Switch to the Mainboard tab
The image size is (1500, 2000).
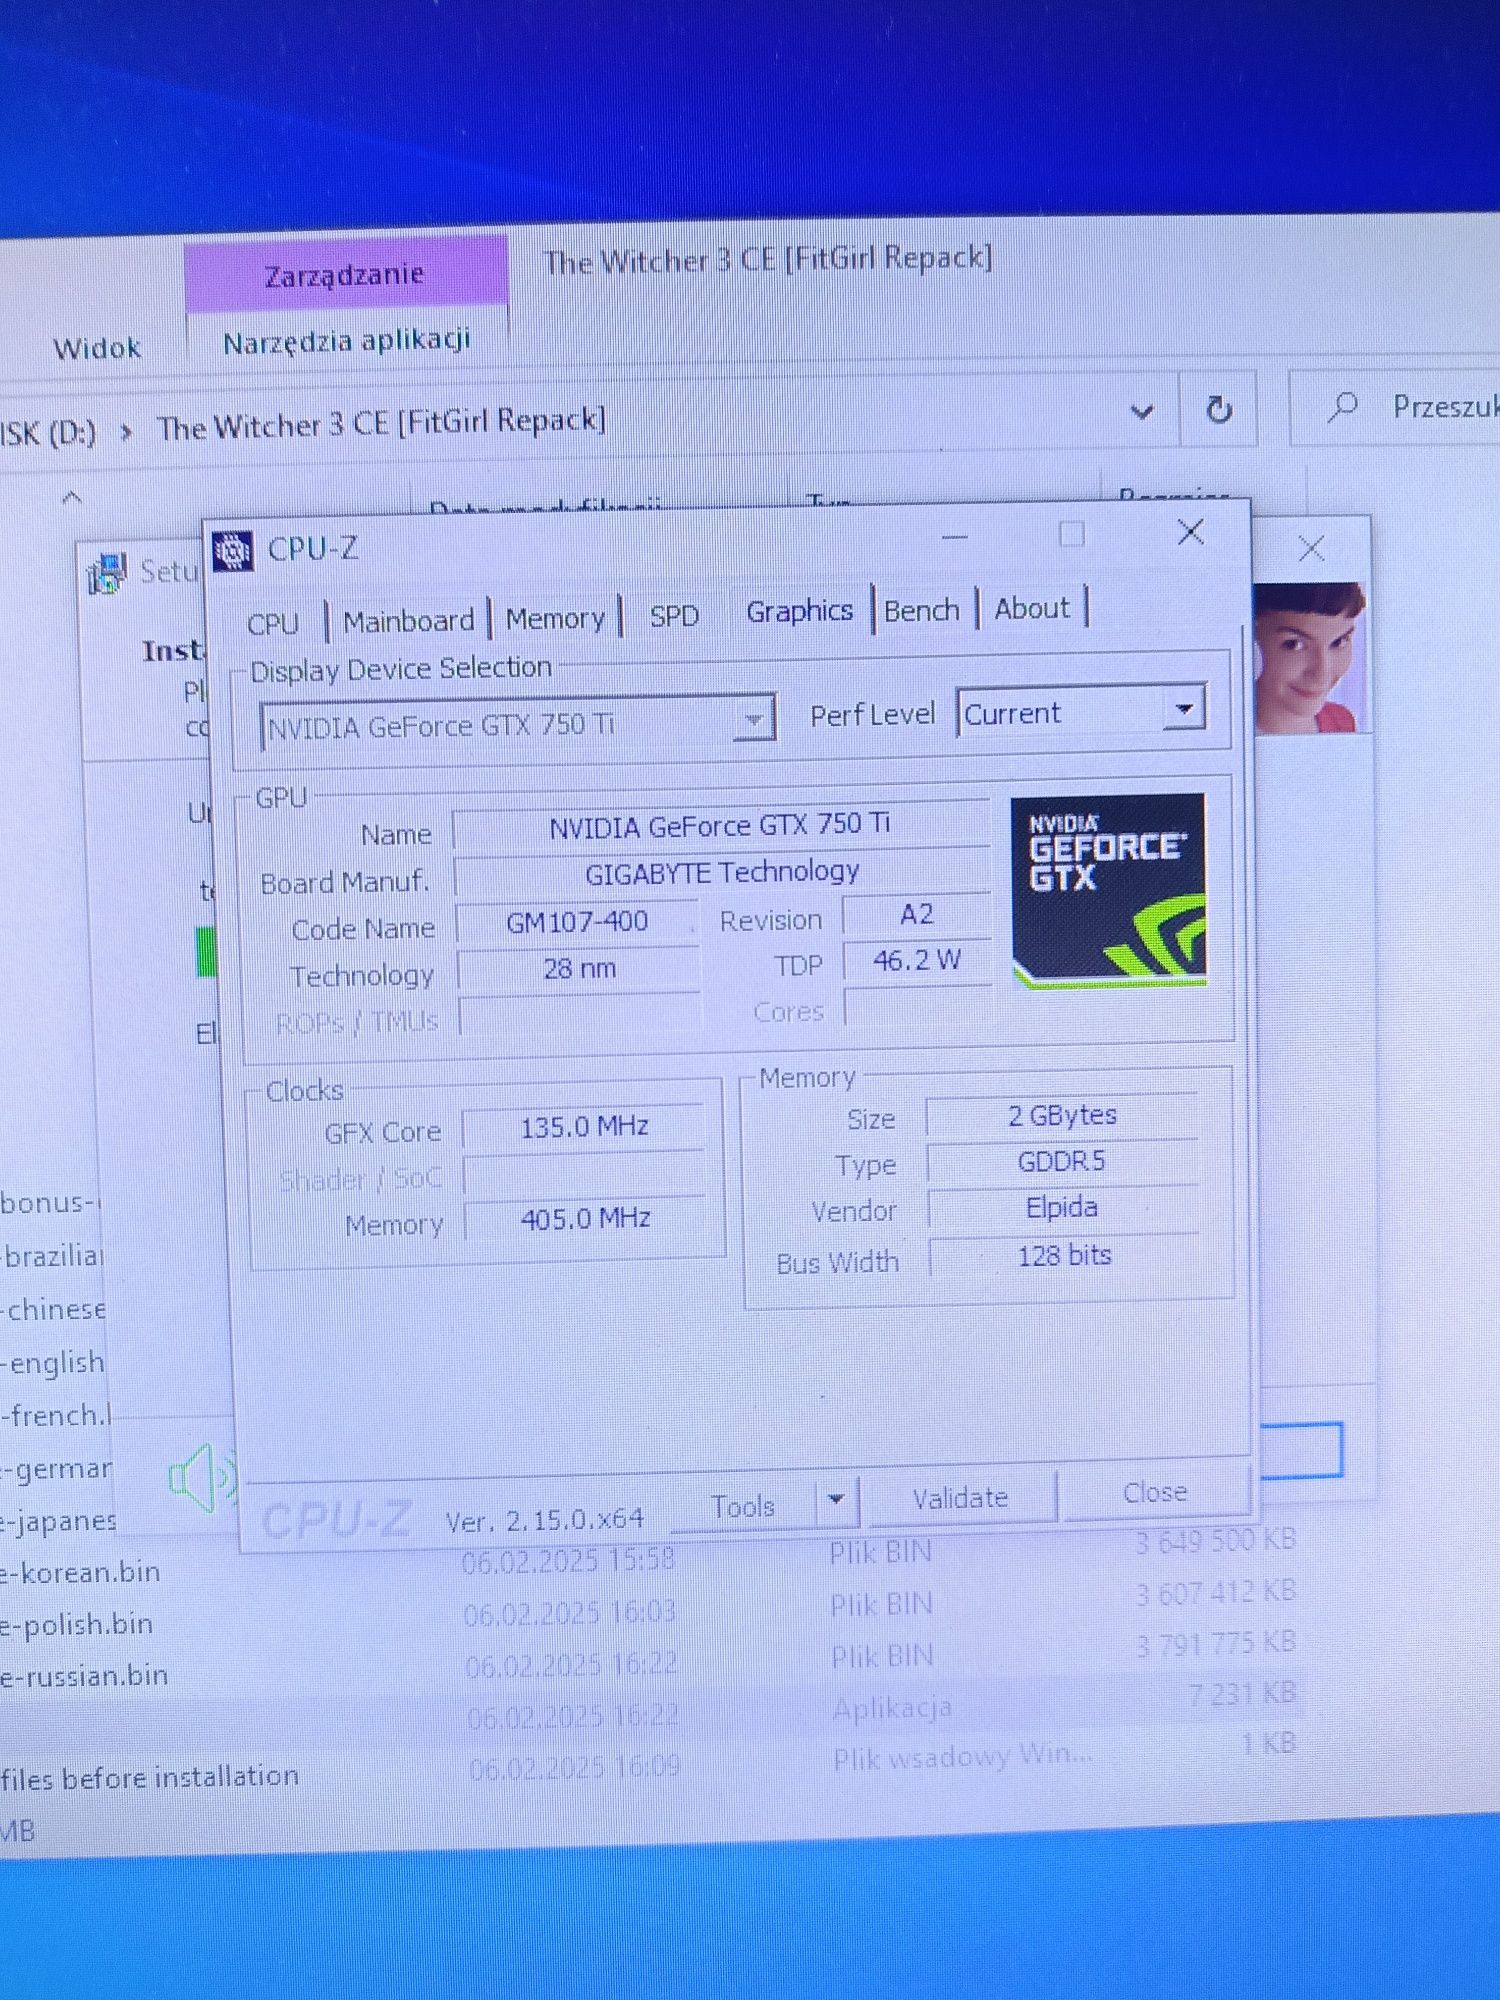(x=408, y=621)
